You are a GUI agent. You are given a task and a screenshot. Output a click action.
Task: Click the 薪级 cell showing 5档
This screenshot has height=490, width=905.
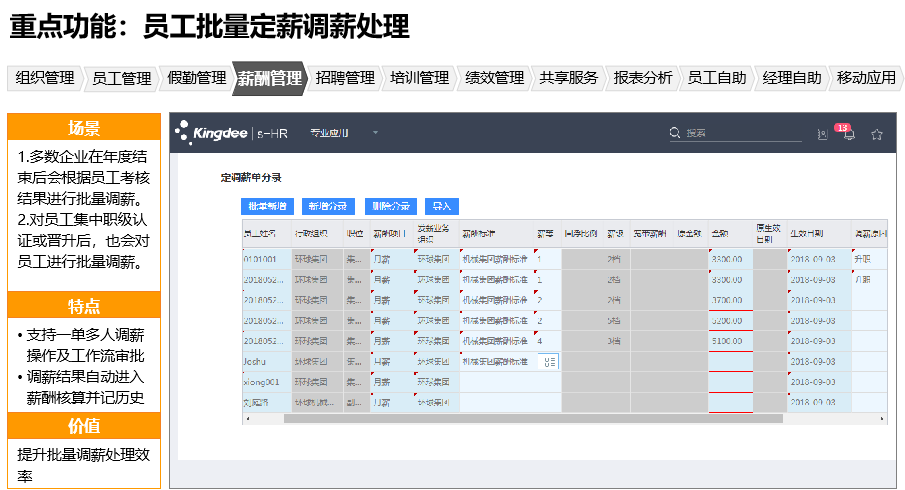614,320
